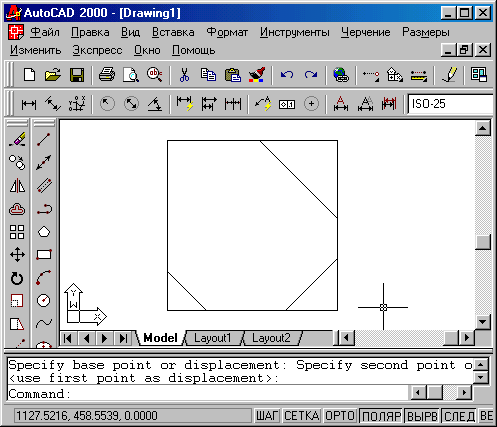Click drawing area vertical scrollbar down arrow

(483, 322)
